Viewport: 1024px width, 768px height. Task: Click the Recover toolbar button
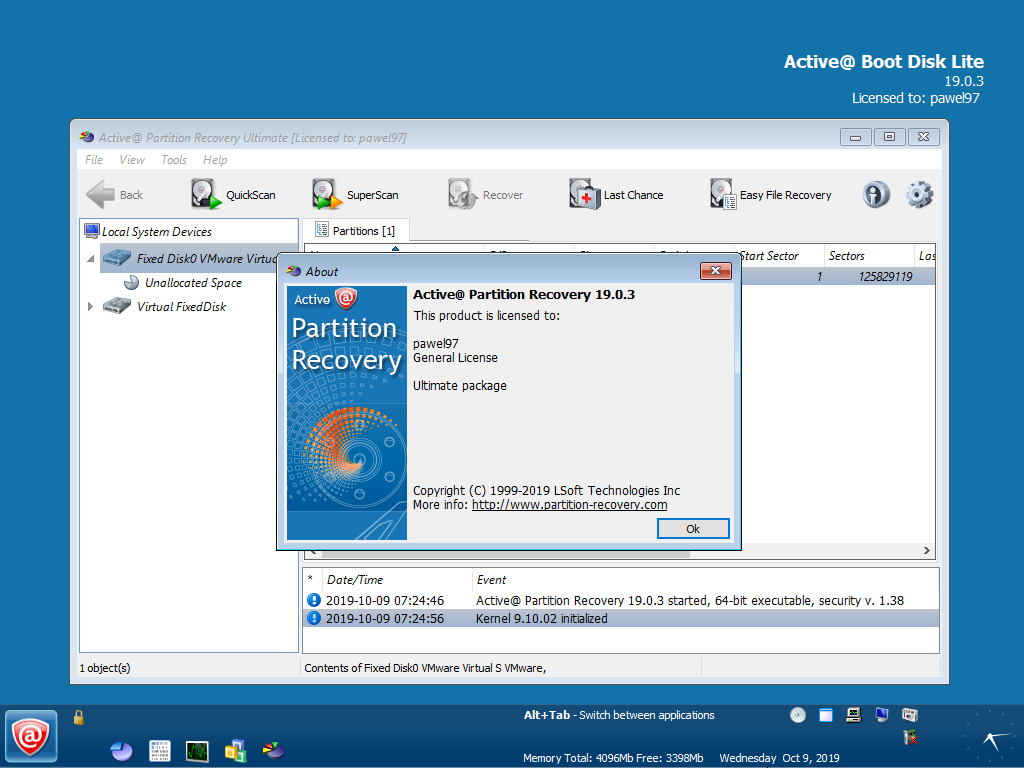(485, 195)
